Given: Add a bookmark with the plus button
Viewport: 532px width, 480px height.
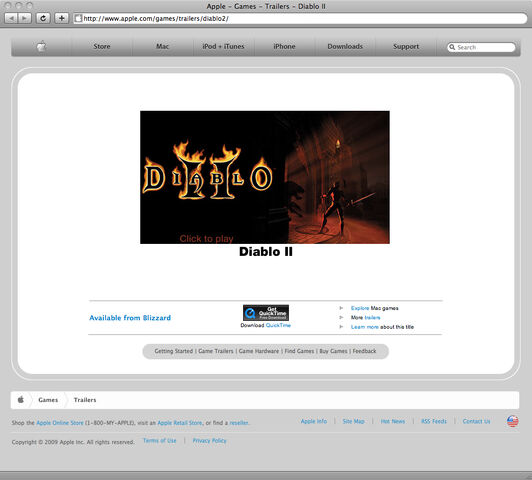Looking at the screenshot, I should (x=61, y=18).
